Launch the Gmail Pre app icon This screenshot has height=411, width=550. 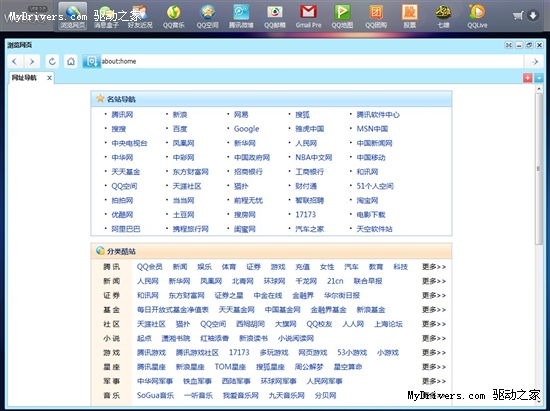(x=308, y=16)
